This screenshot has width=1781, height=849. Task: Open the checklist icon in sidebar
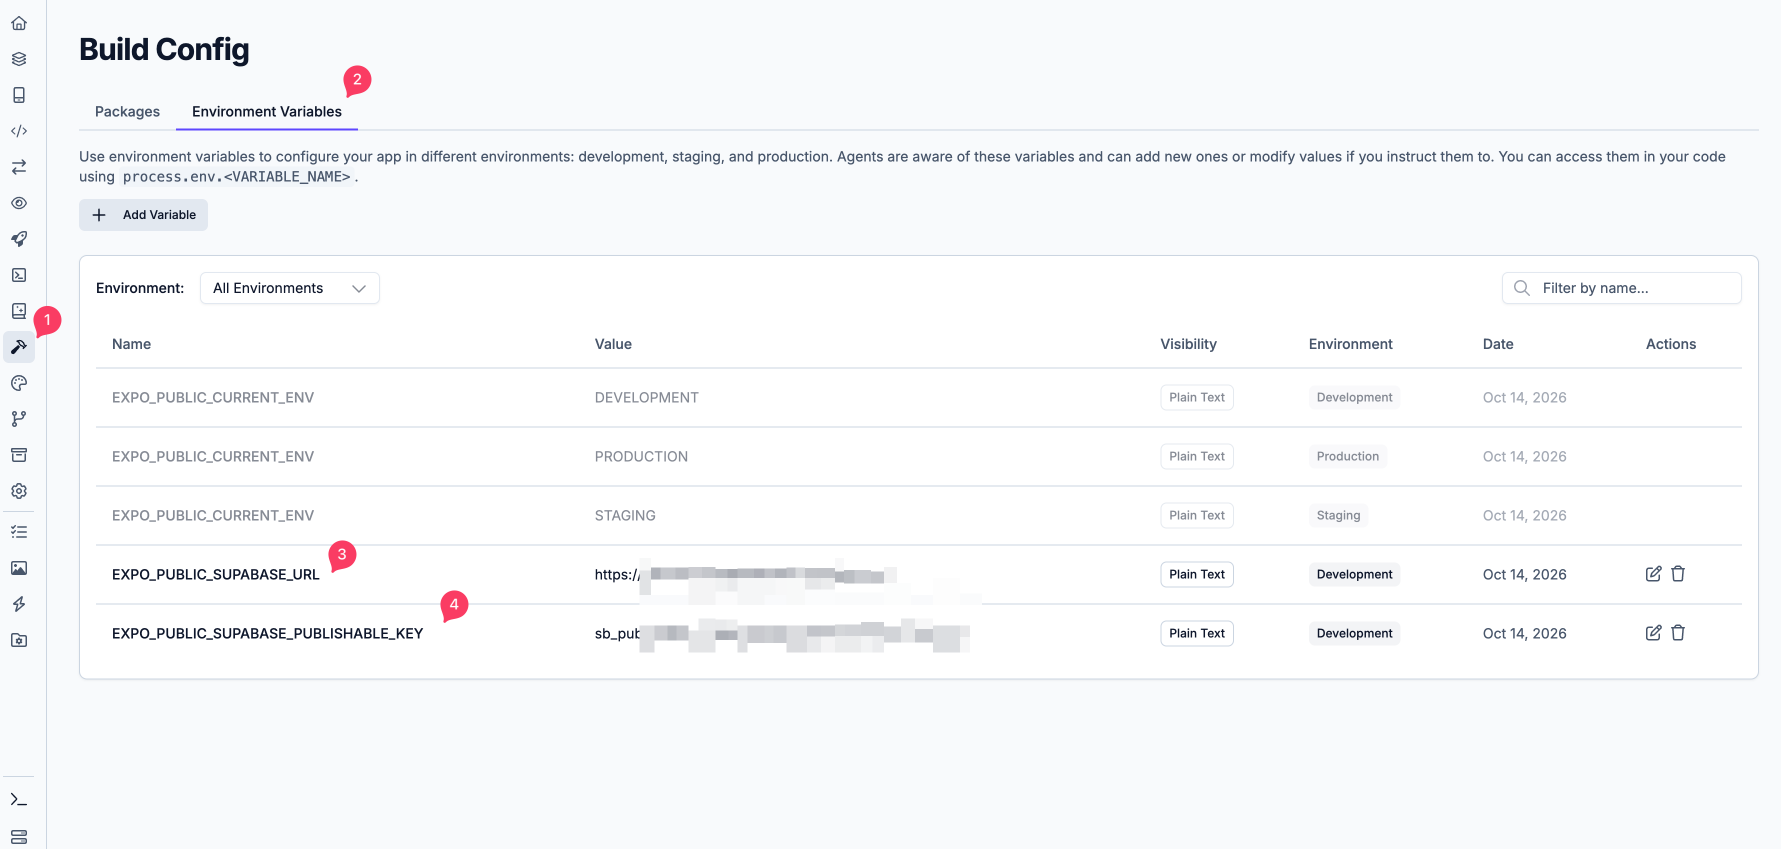[19, 532]
